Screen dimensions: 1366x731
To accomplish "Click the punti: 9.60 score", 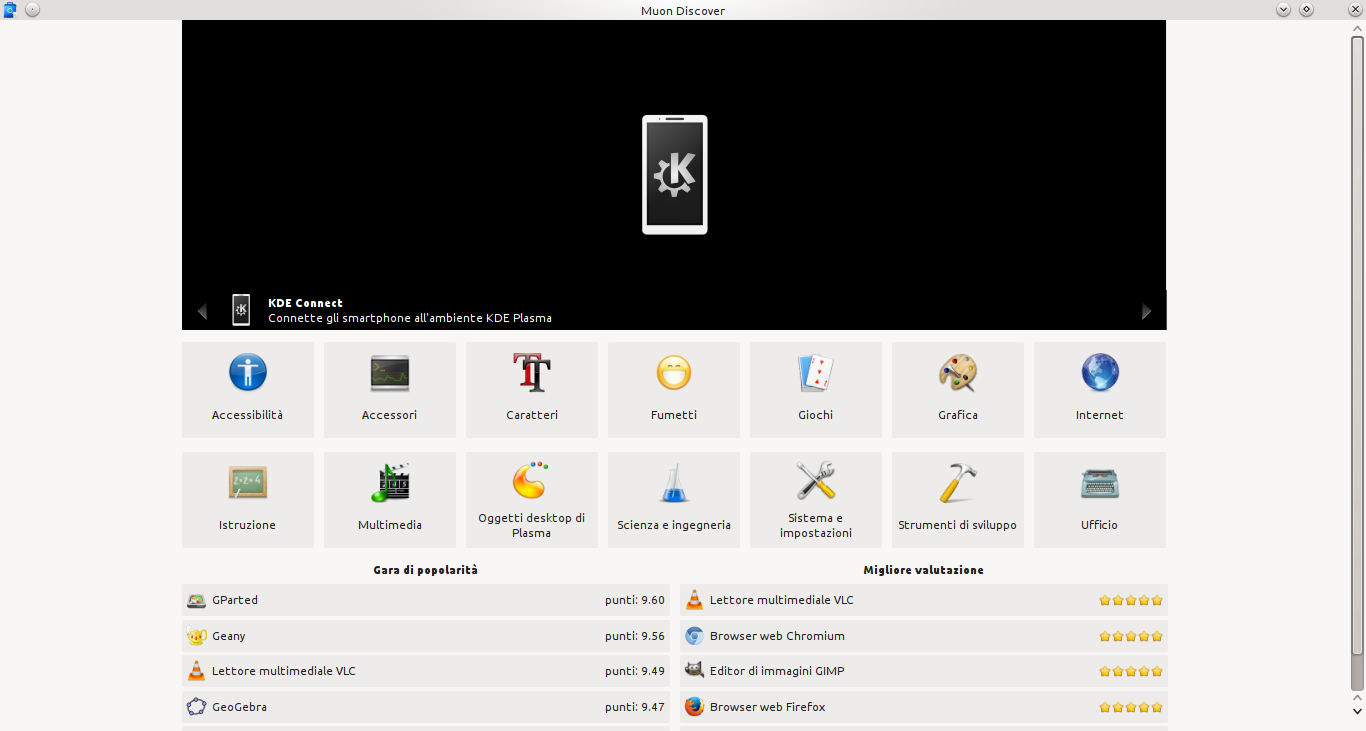I will coord(635,600).
